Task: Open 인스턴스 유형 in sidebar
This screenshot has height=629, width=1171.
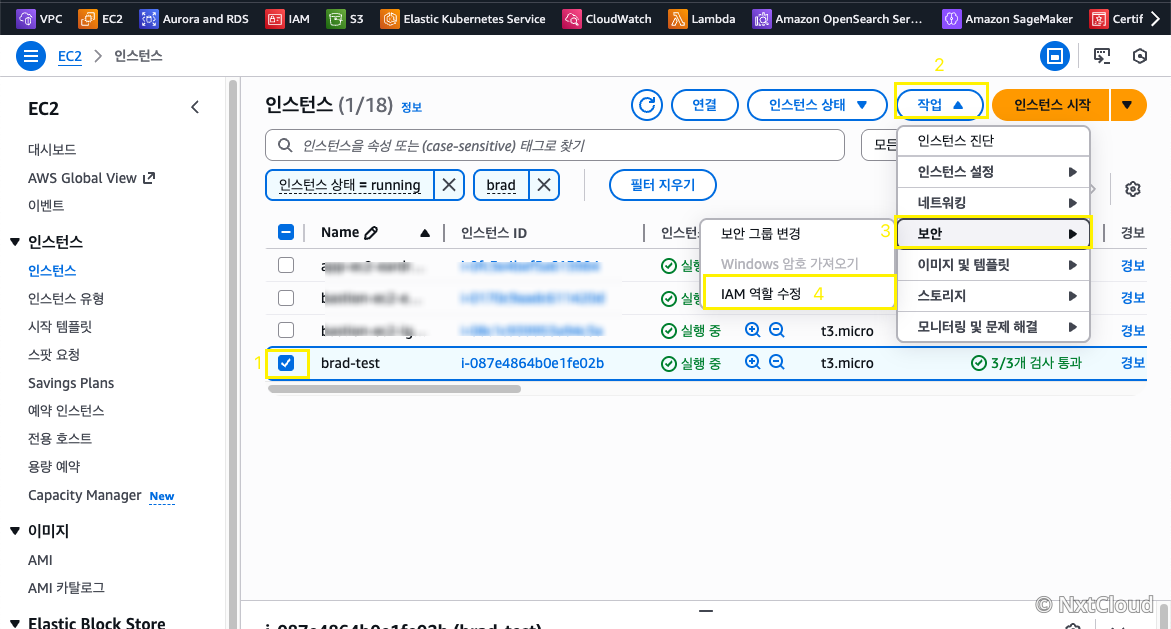Action: coord(66,299)
